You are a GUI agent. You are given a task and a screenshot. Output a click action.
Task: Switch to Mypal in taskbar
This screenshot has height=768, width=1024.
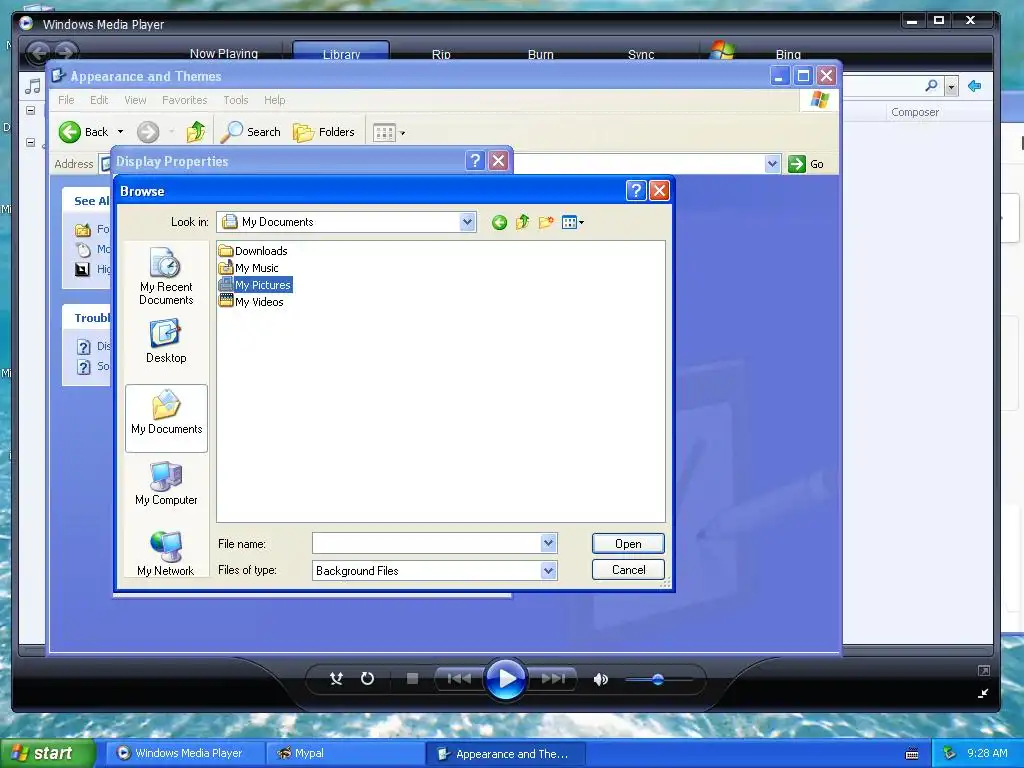coord(345,753)
